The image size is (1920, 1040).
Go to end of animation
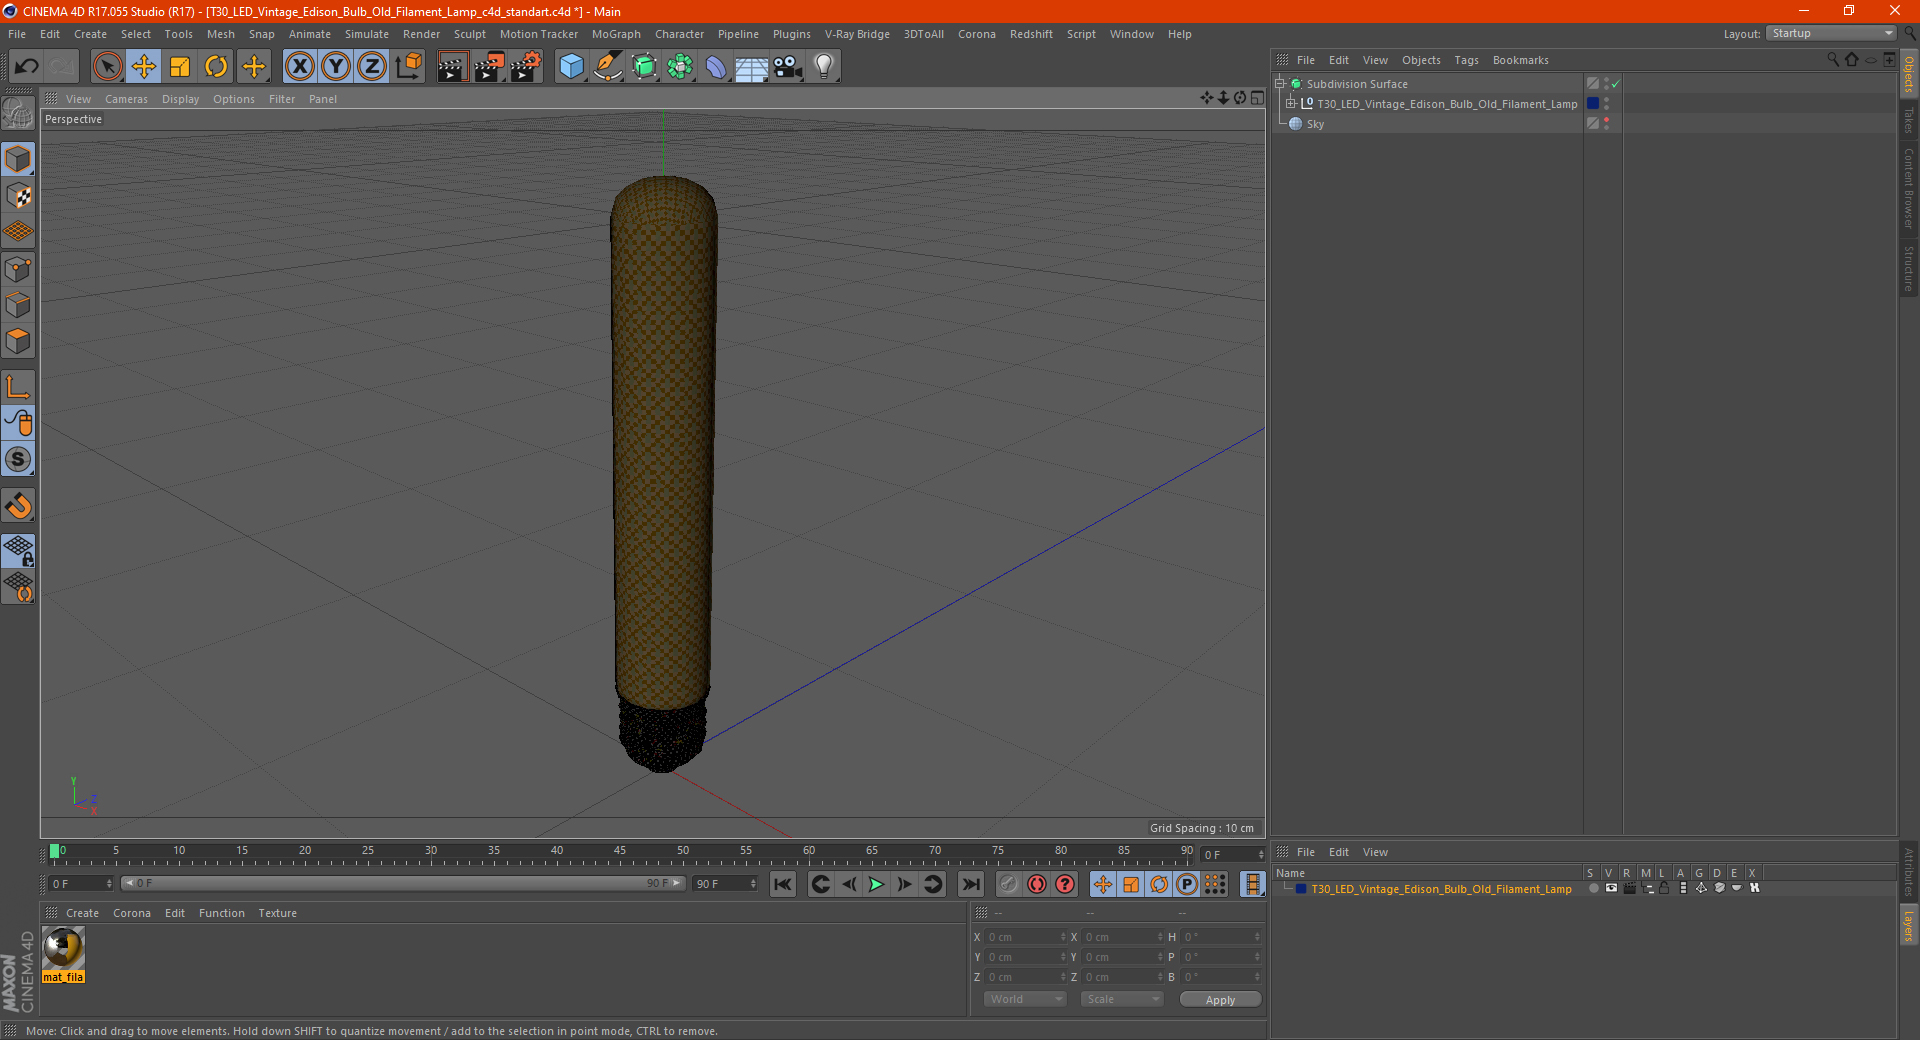click(970, 884)
